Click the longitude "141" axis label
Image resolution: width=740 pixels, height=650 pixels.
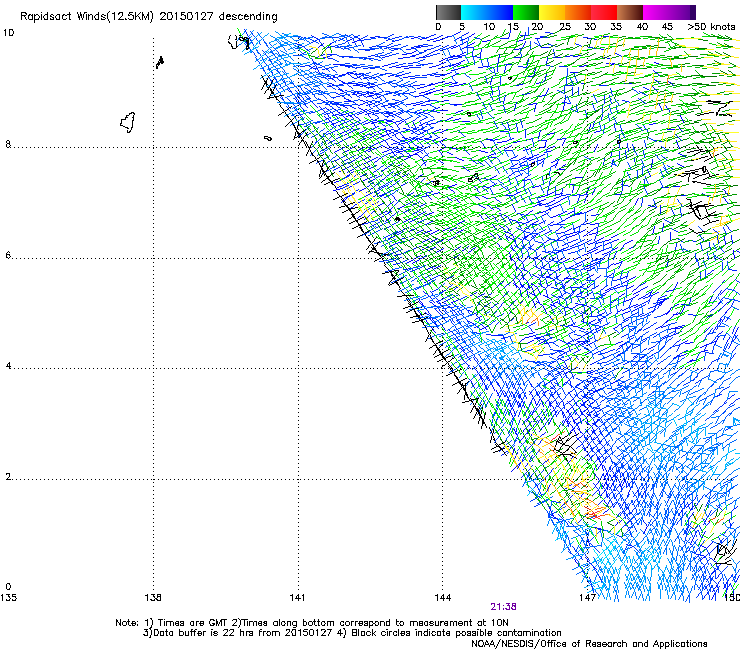point(297,598)
